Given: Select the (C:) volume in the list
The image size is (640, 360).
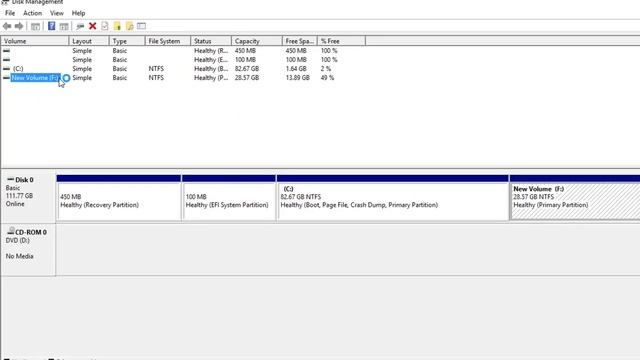Looking at the screenshot, I should tap(18, 69).
